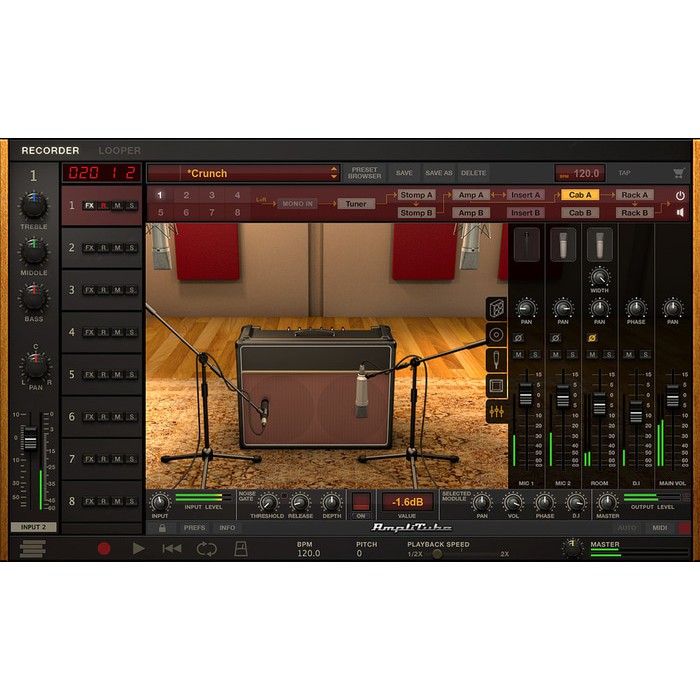
Task: Click the play button in transport
Action: 138,548
